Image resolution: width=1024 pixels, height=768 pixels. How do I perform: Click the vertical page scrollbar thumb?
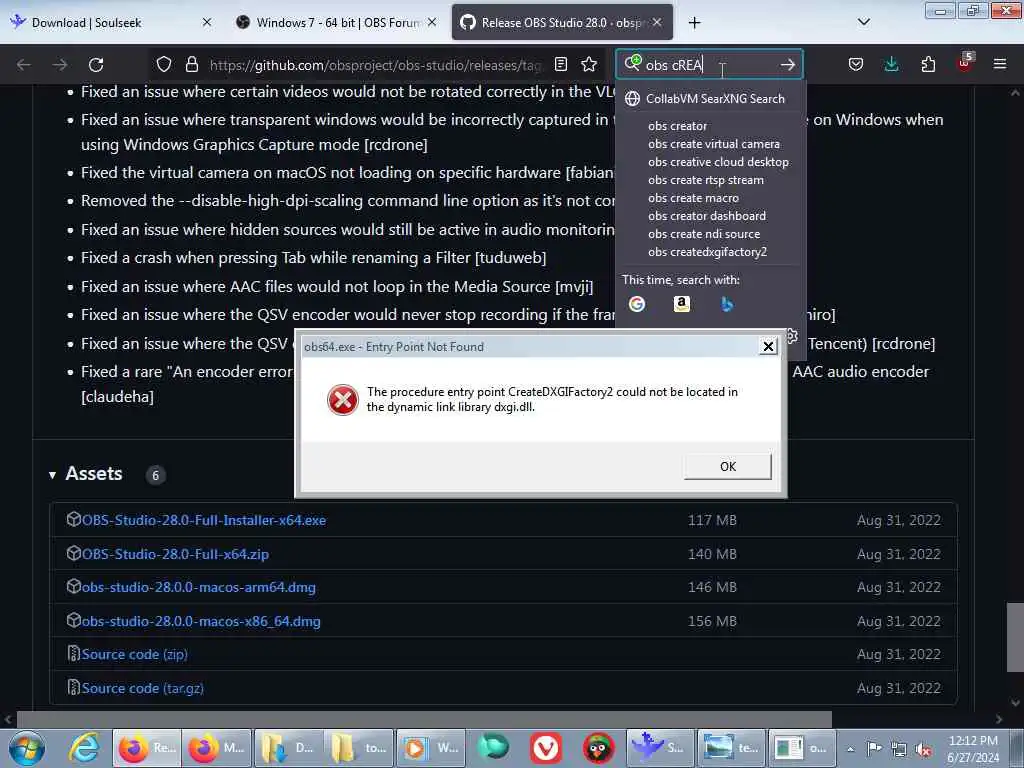[1014, 637]
